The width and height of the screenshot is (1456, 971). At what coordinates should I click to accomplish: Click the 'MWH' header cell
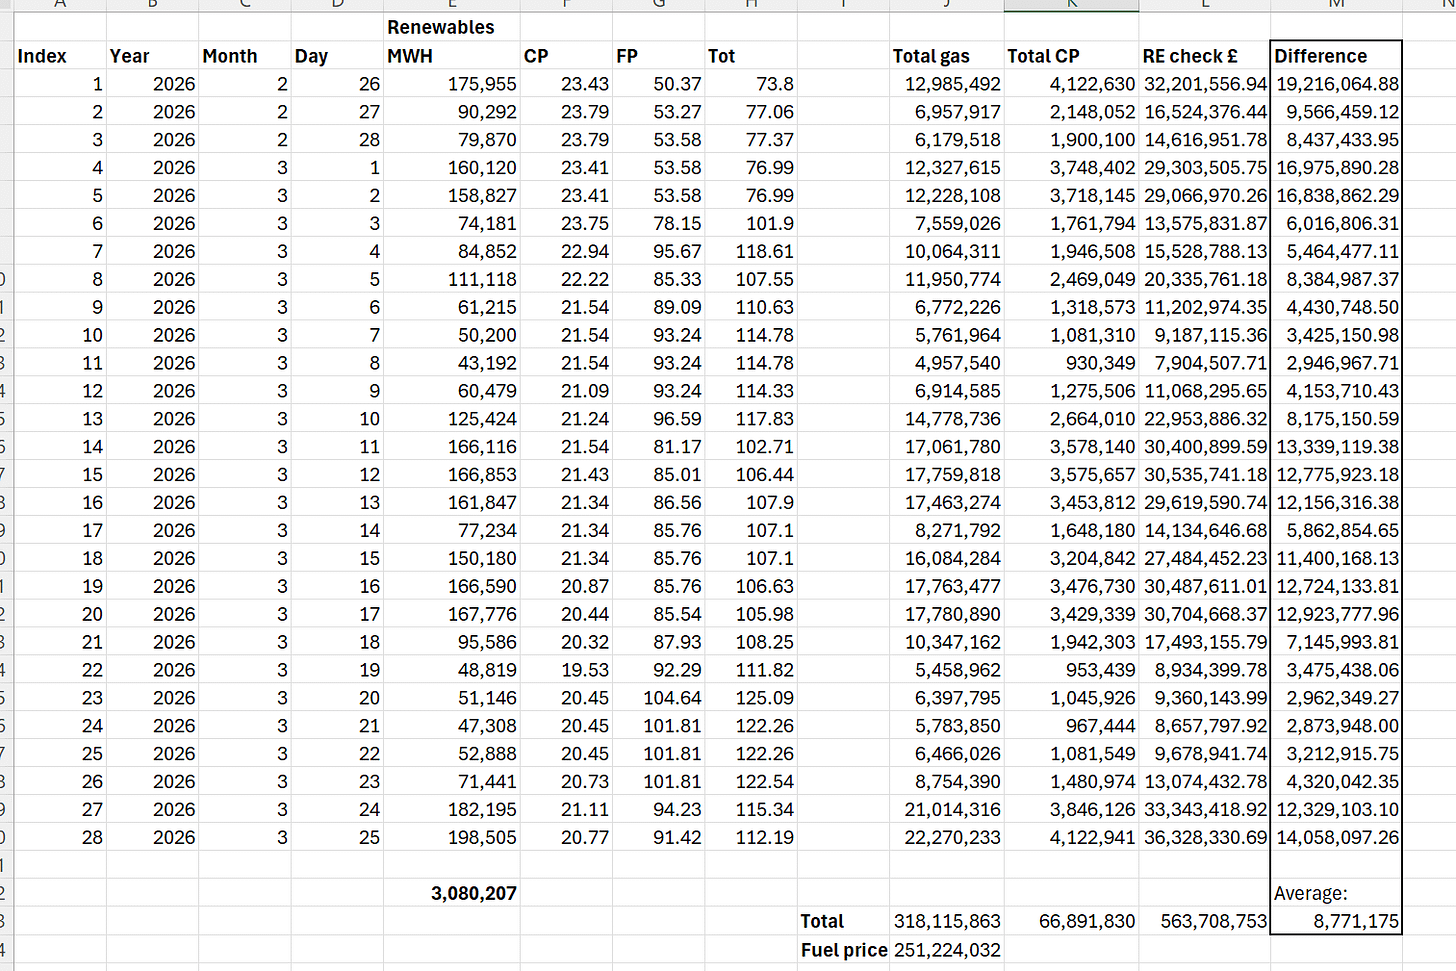(x=452, y=56)
